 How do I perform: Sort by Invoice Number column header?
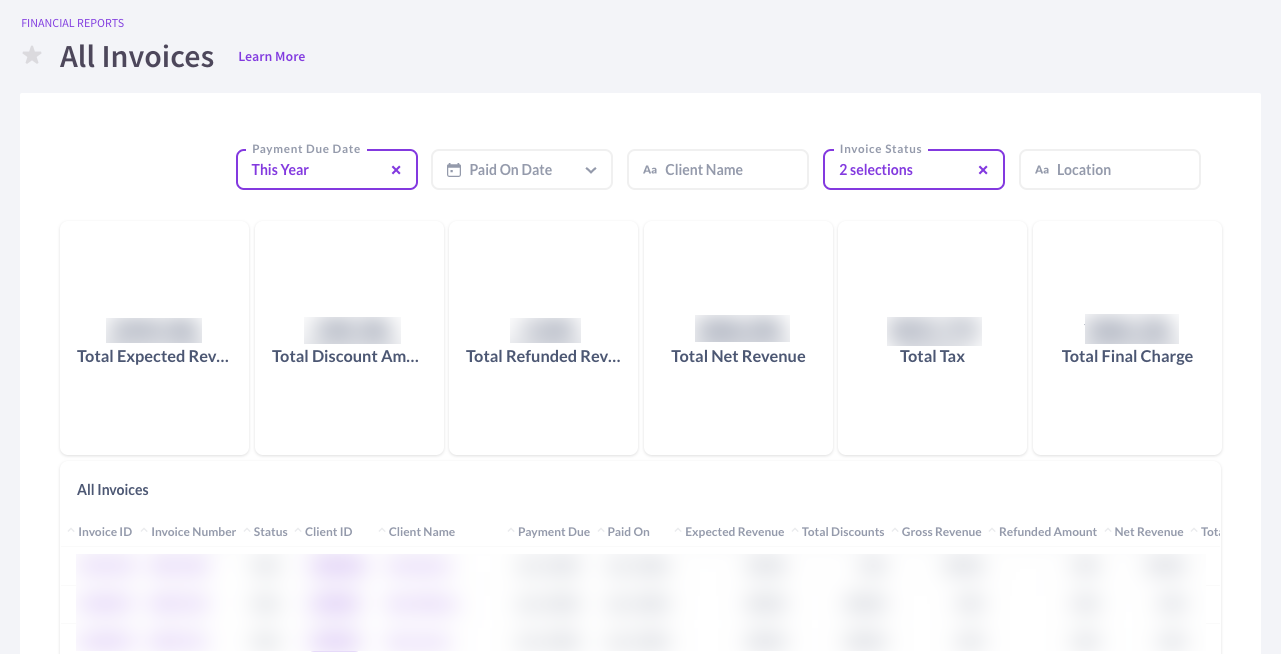click(194, 532)
